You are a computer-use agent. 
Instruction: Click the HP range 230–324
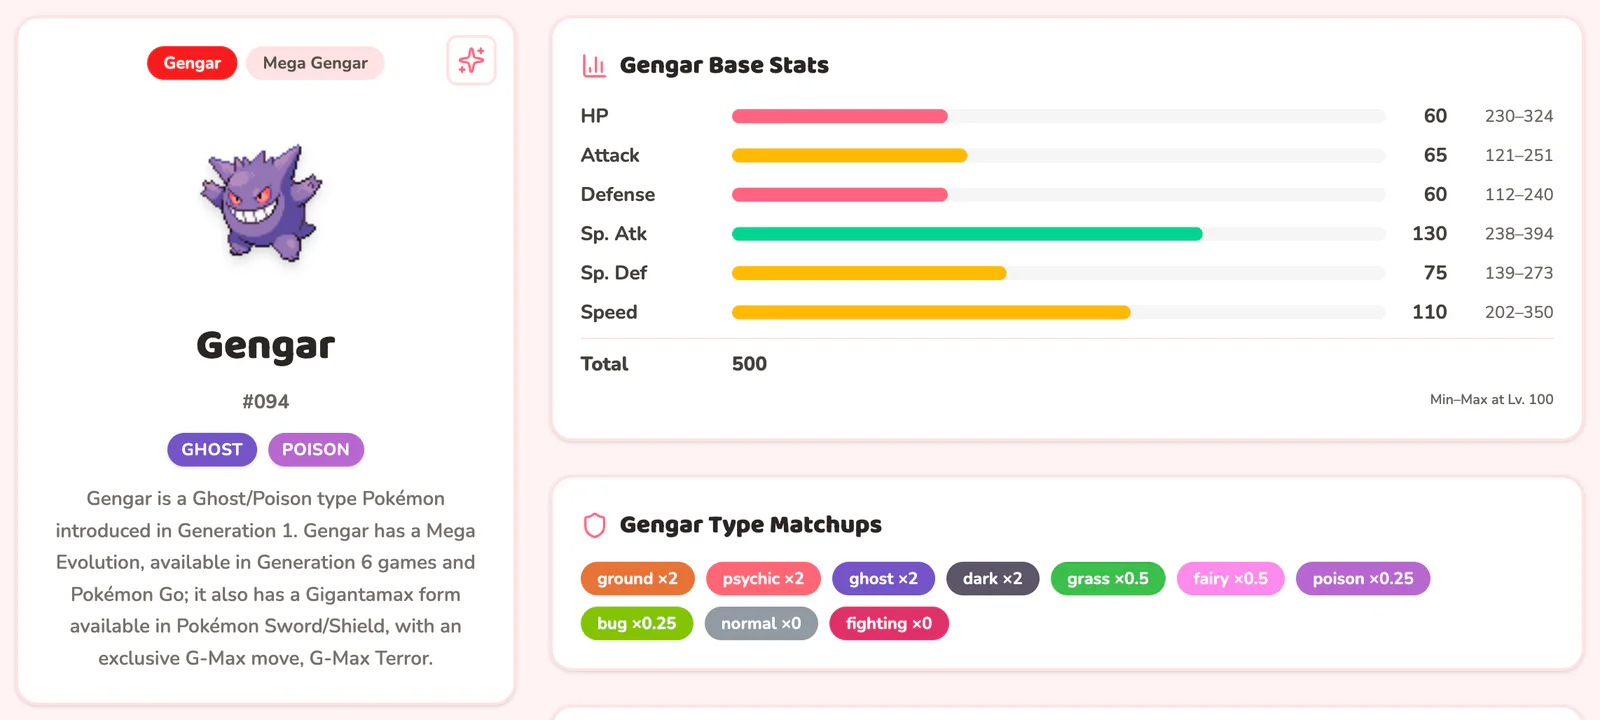click(x=1519, y=116)
